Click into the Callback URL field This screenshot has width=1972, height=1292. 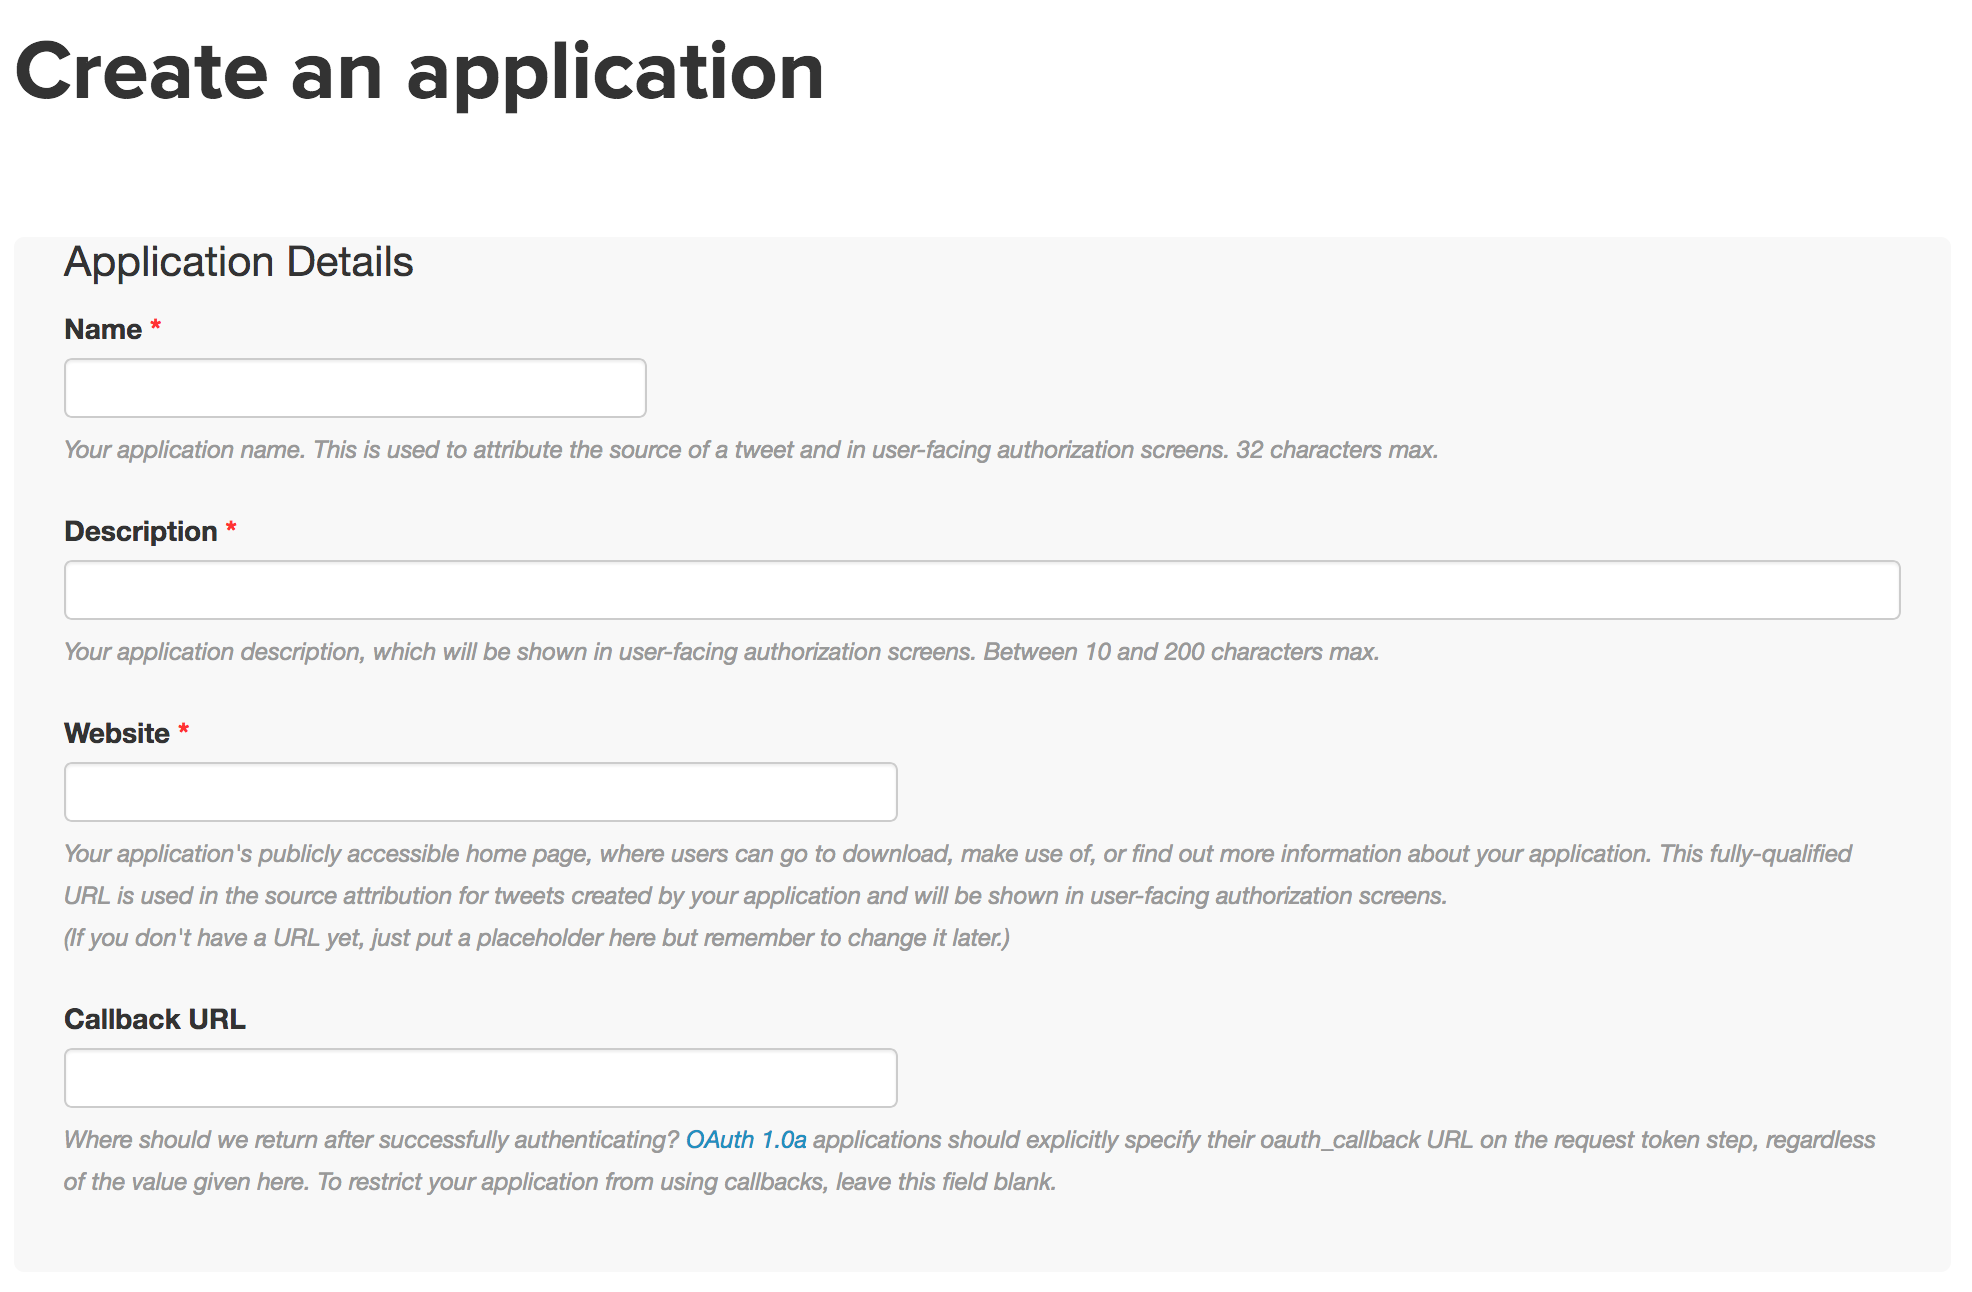click(481, 1078)
